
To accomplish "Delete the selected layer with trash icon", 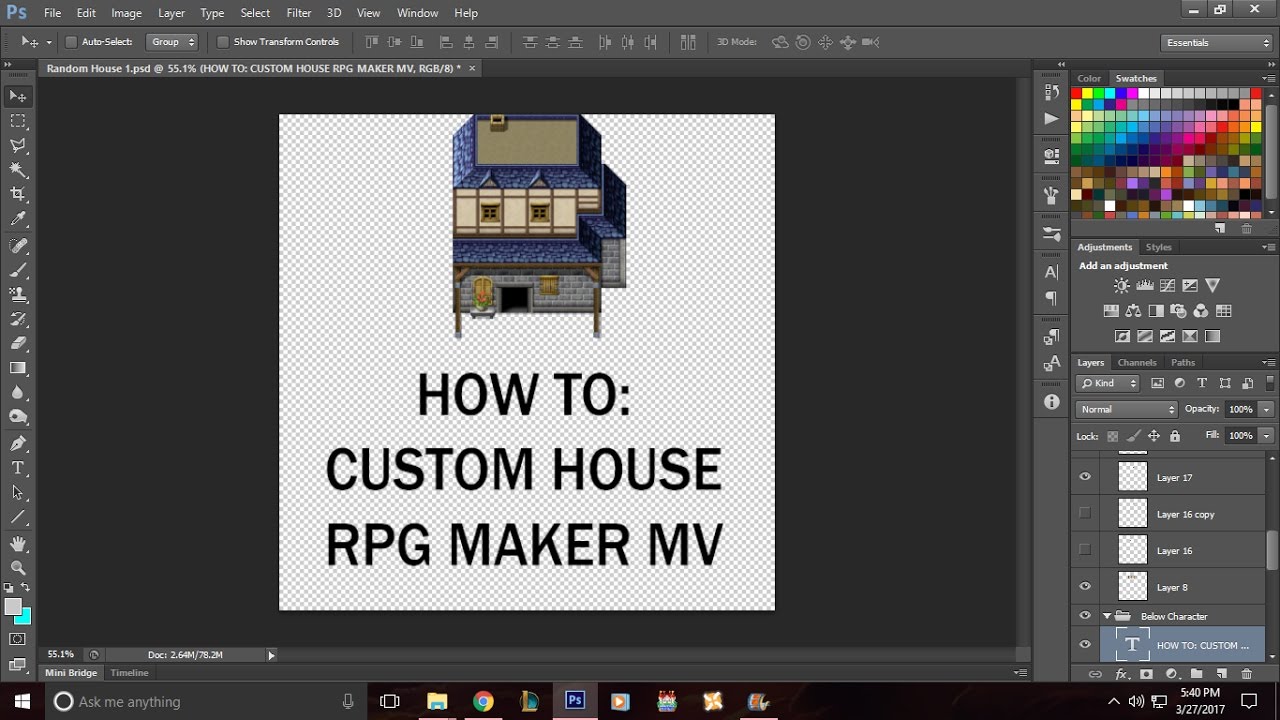I will point(1246,674).
